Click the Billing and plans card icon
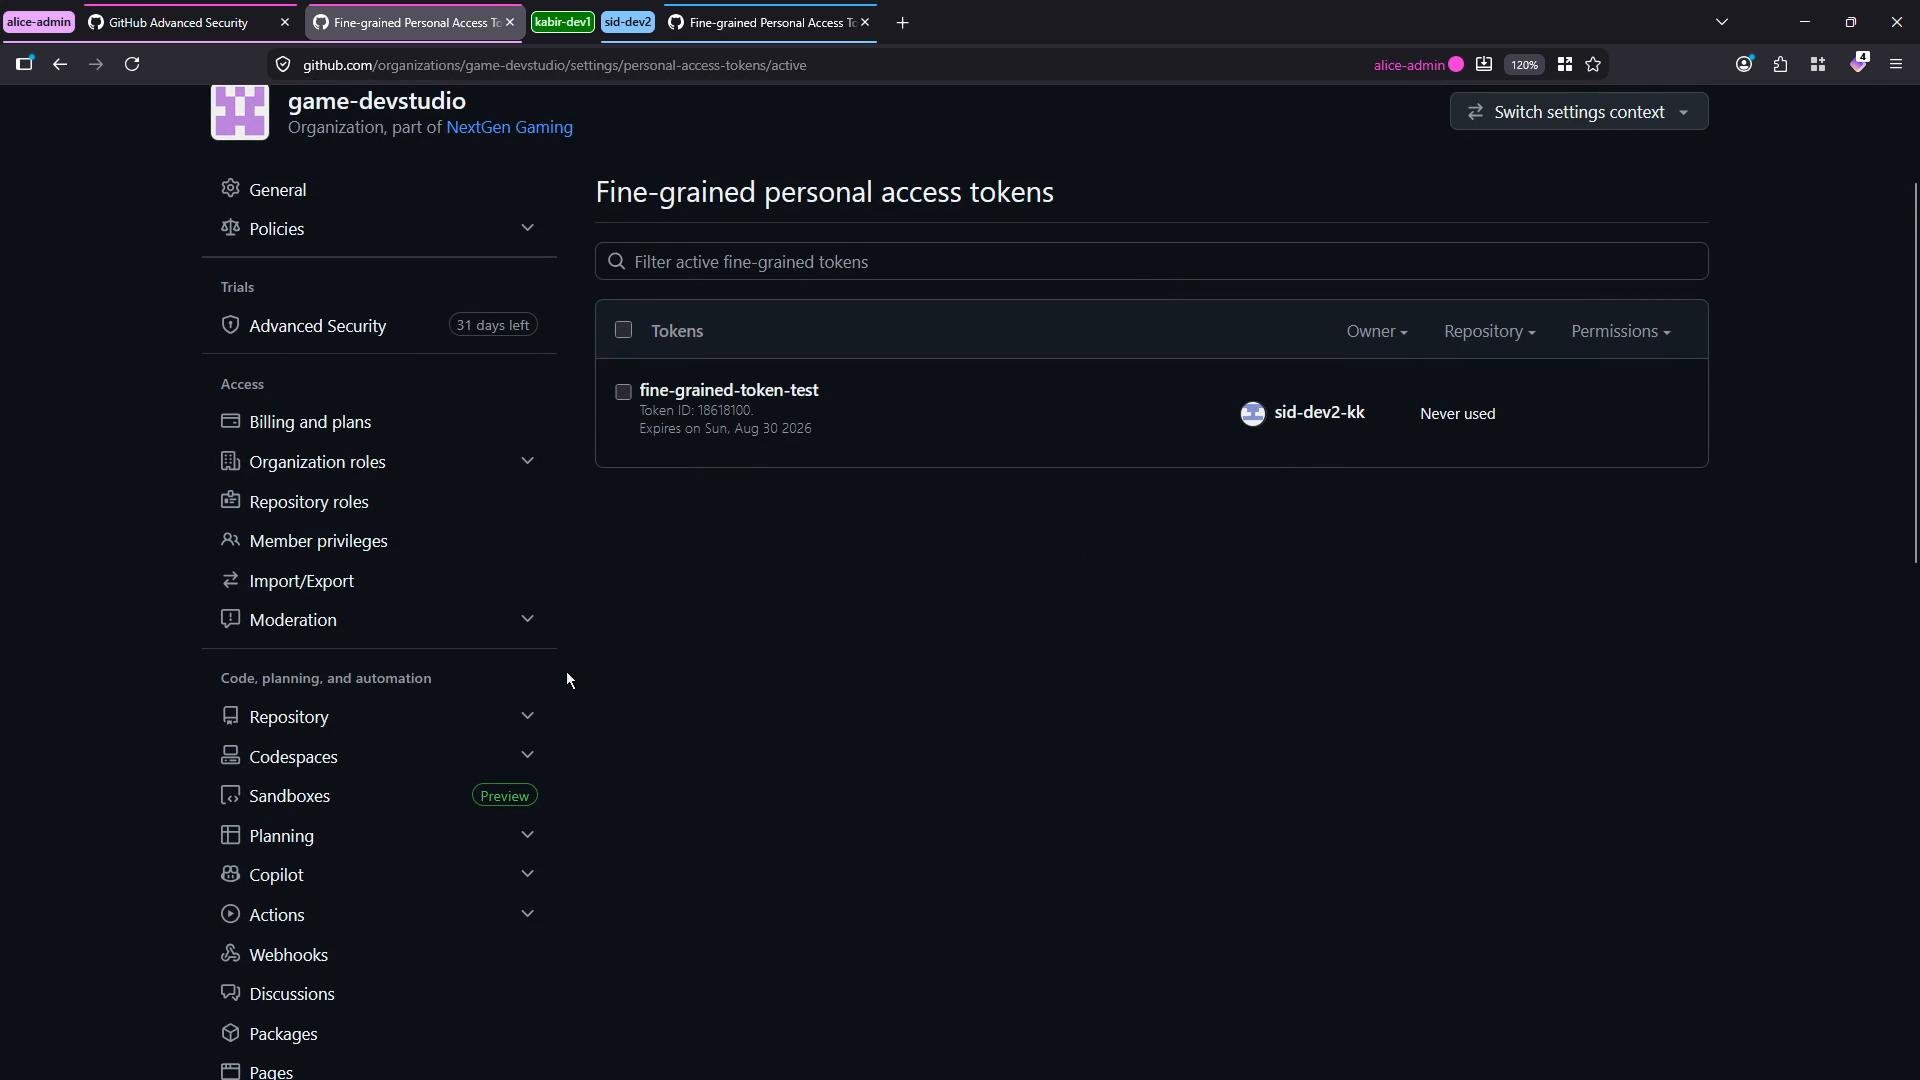1920x1080 pixels. (230, 421)
